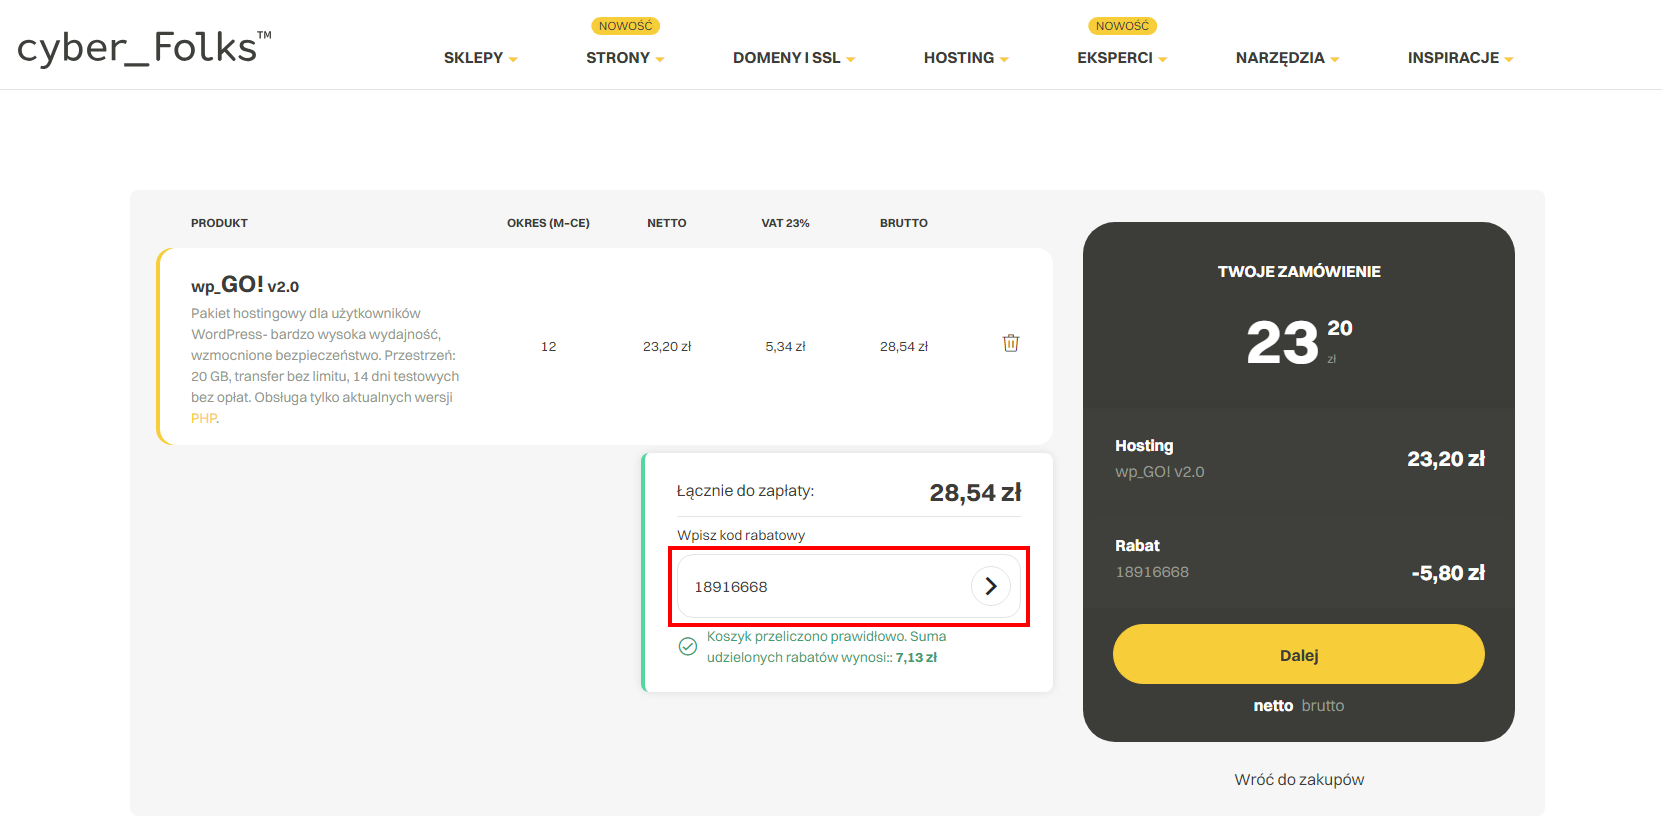Click the OKRES (M-CE) column header
This screenshot has width=1662, height=839.
coord(548,223)
